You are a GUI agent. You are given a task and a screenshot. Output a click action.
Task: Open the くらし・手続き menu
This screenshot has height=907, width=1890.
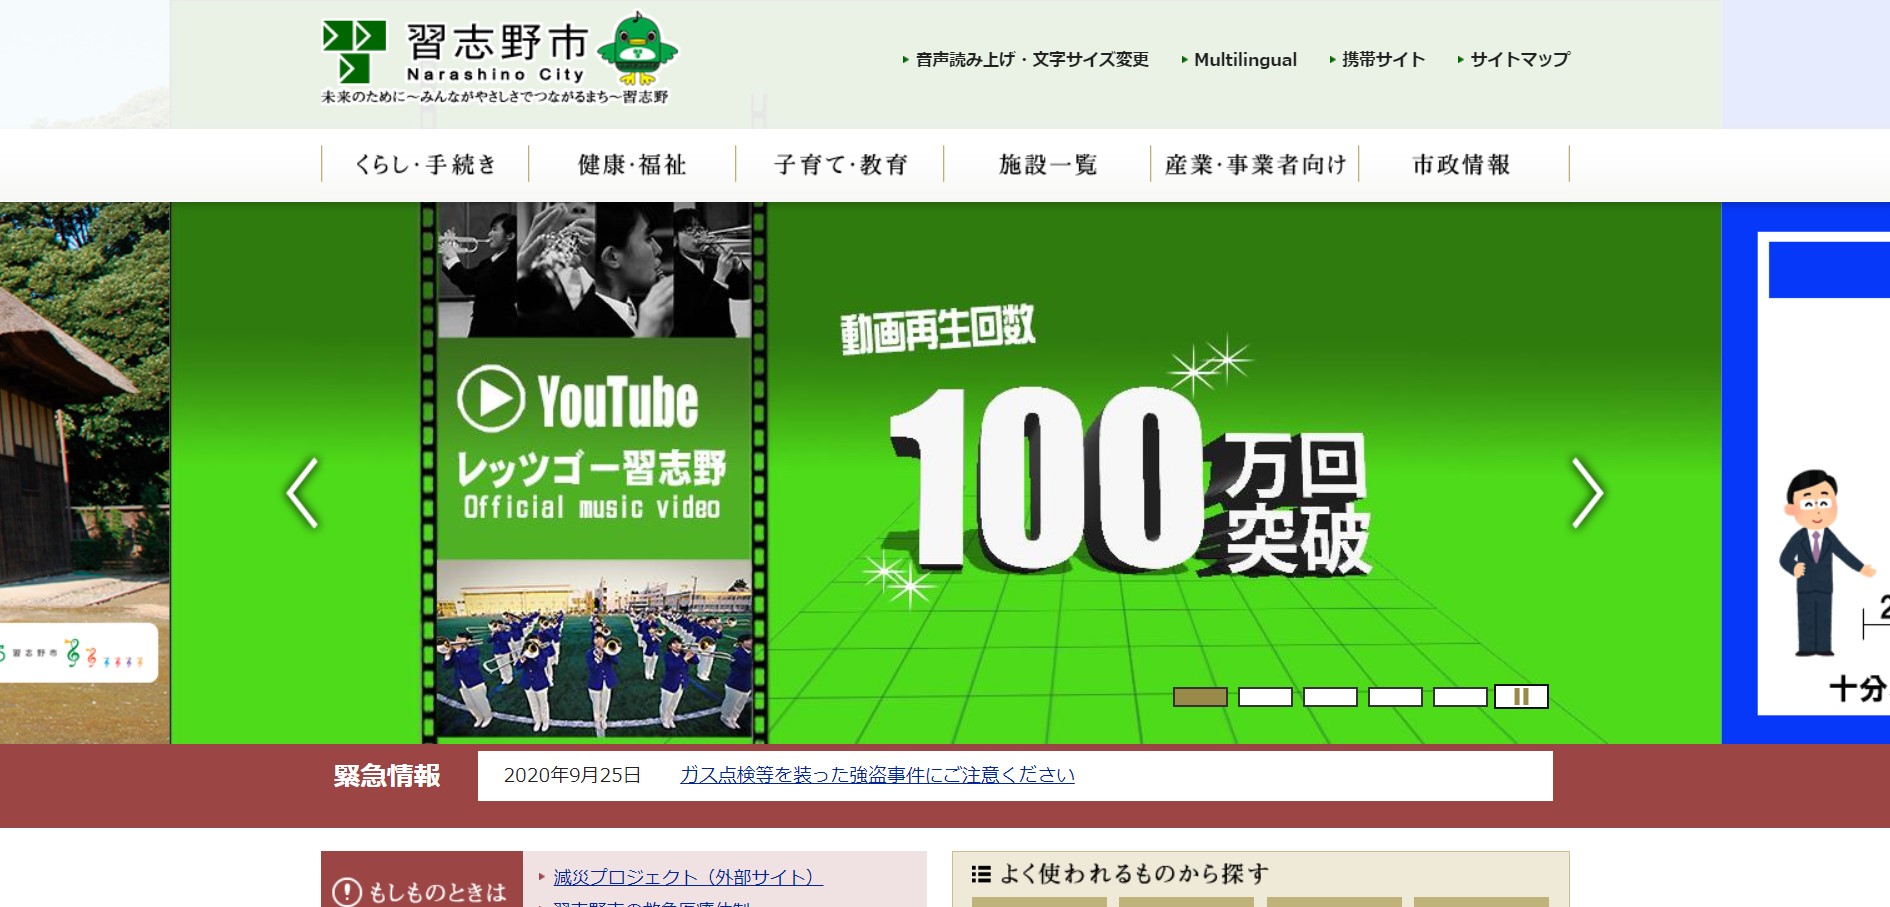(x=425, y=164)
